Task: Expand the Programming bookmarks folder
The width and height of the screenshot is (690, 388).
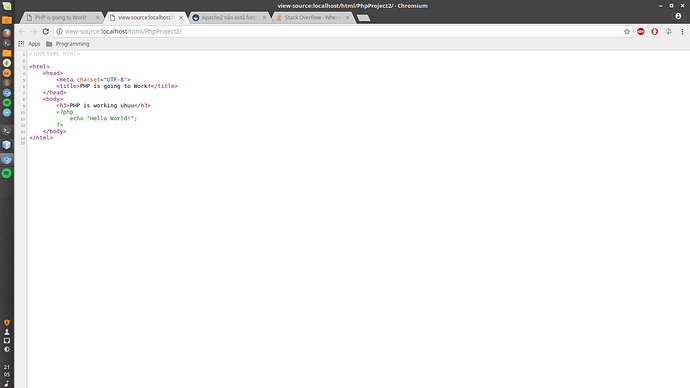Action: [x=68, y=44]
